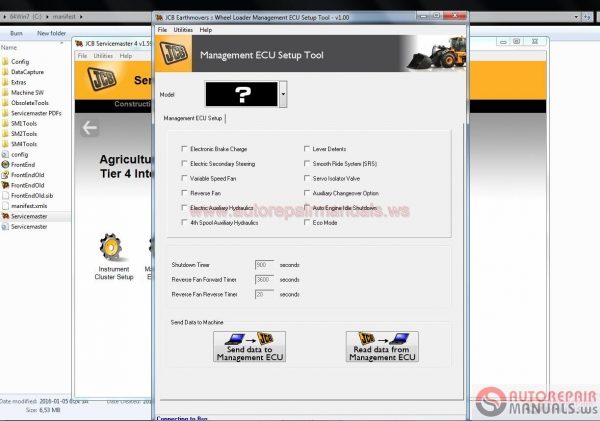Expand the manifest breadcrumb arrow

pos(81,17)
